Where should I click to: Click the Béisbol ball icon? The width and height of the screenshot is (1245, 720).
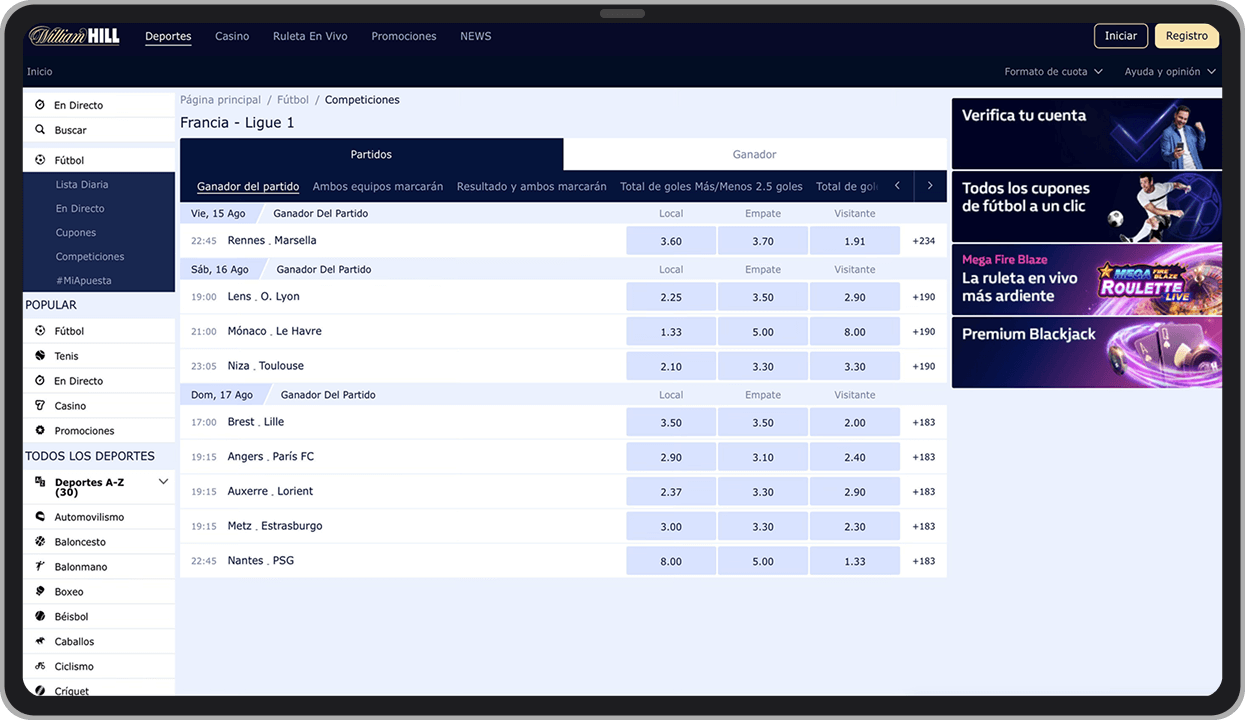point(40,617)
